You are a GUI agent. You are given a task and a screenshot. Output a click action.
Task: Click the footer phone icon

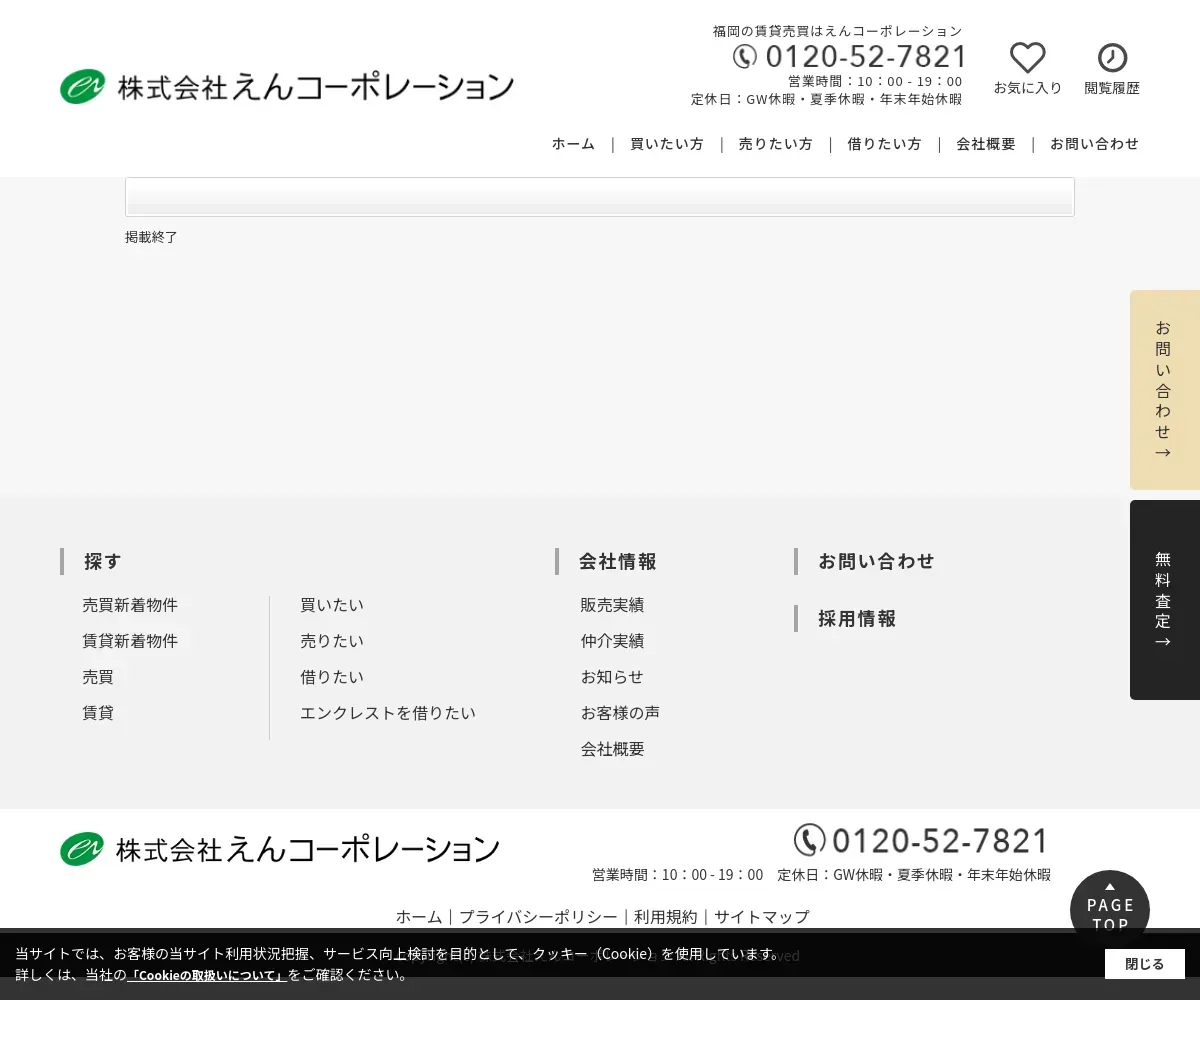pos(810,840)
